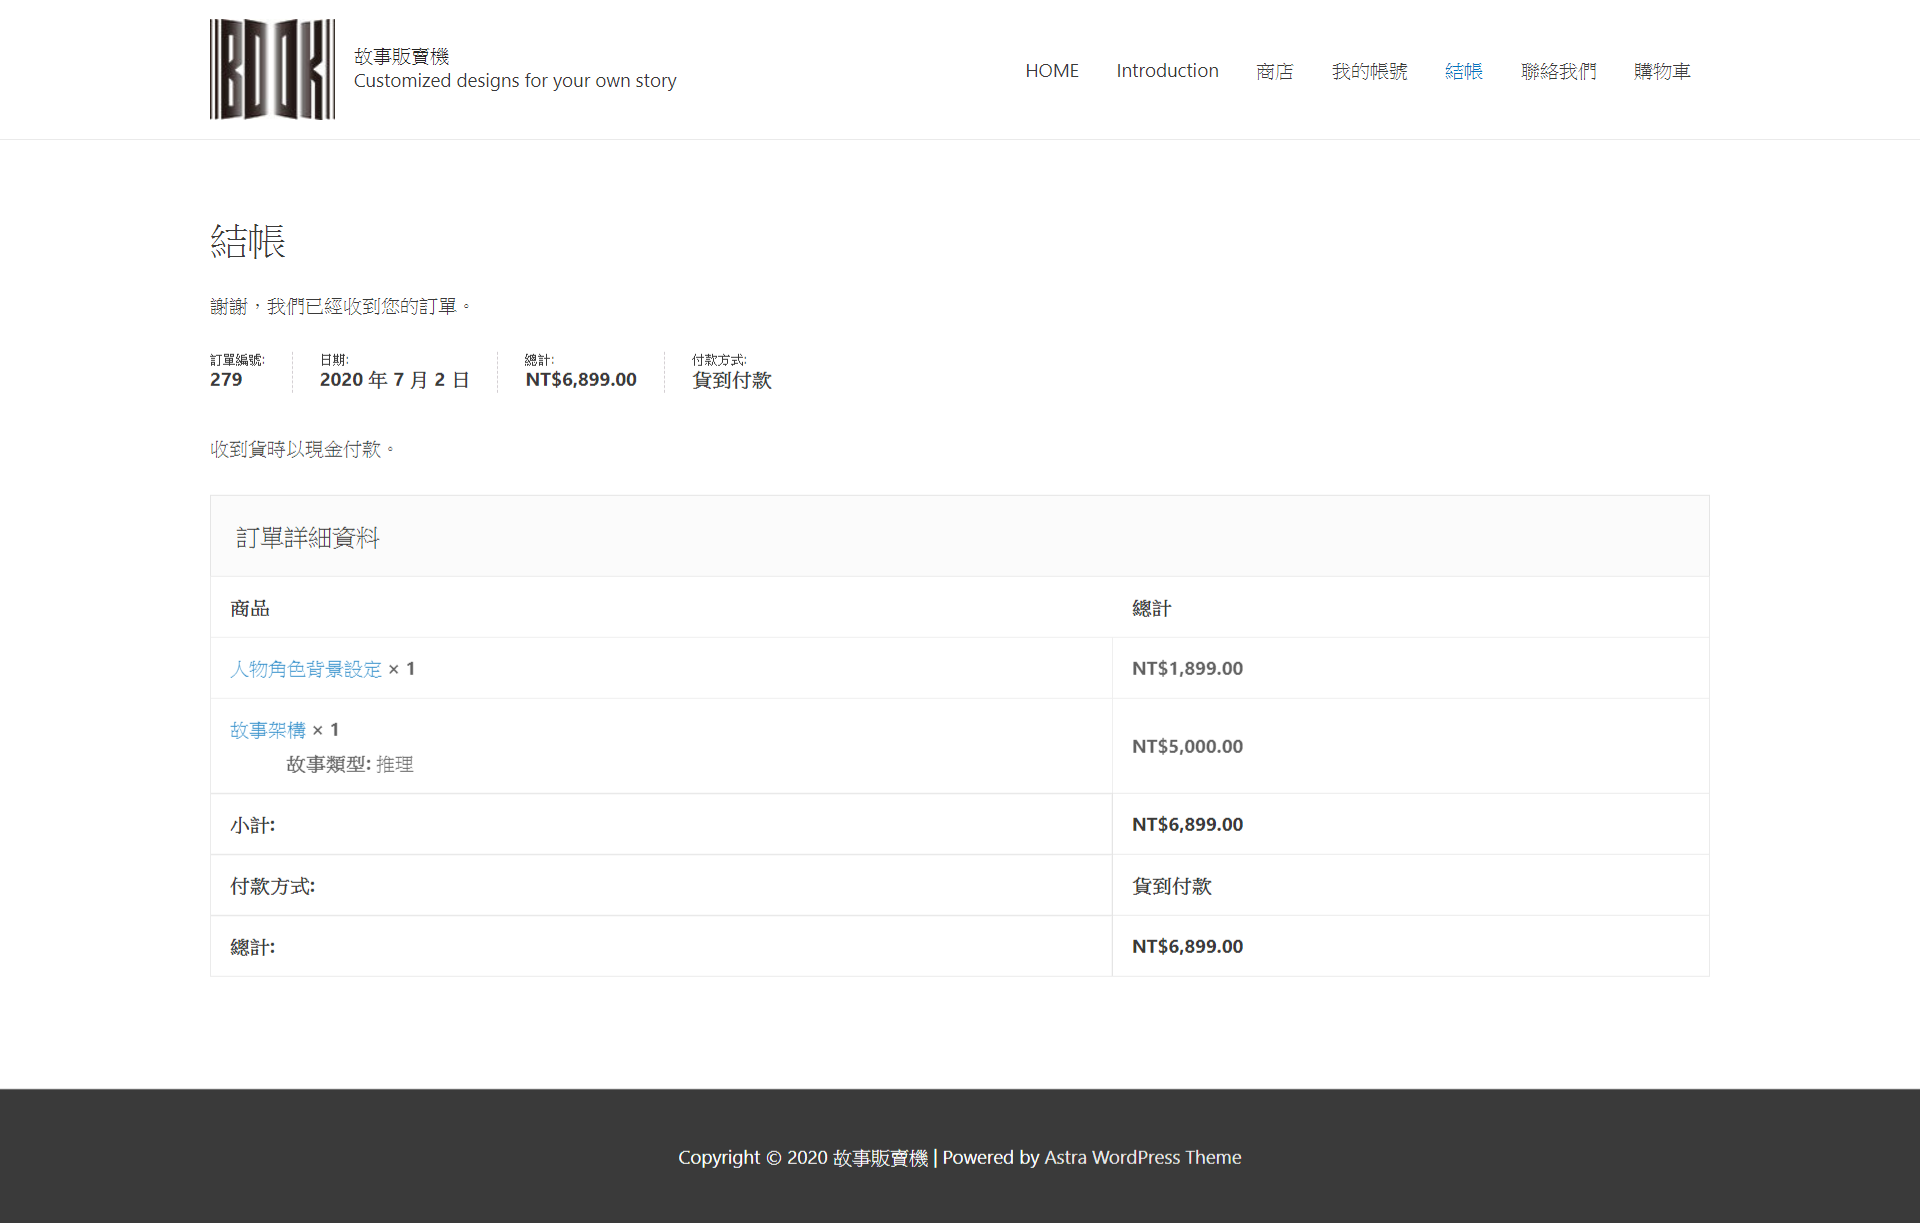Open the 故事架構 product link
The width and height of the screenshot is (1920, 1223).
point(268,730)
